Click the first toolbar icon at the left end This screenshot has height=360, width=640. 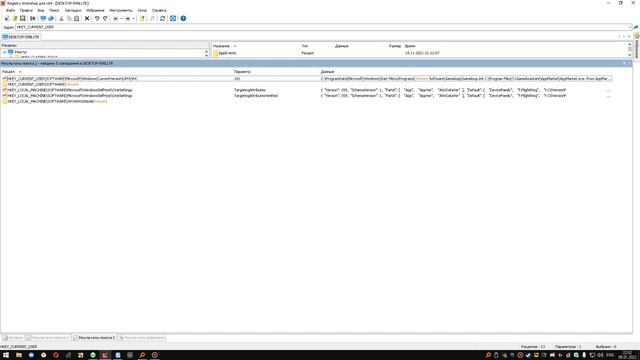[7, 18]
